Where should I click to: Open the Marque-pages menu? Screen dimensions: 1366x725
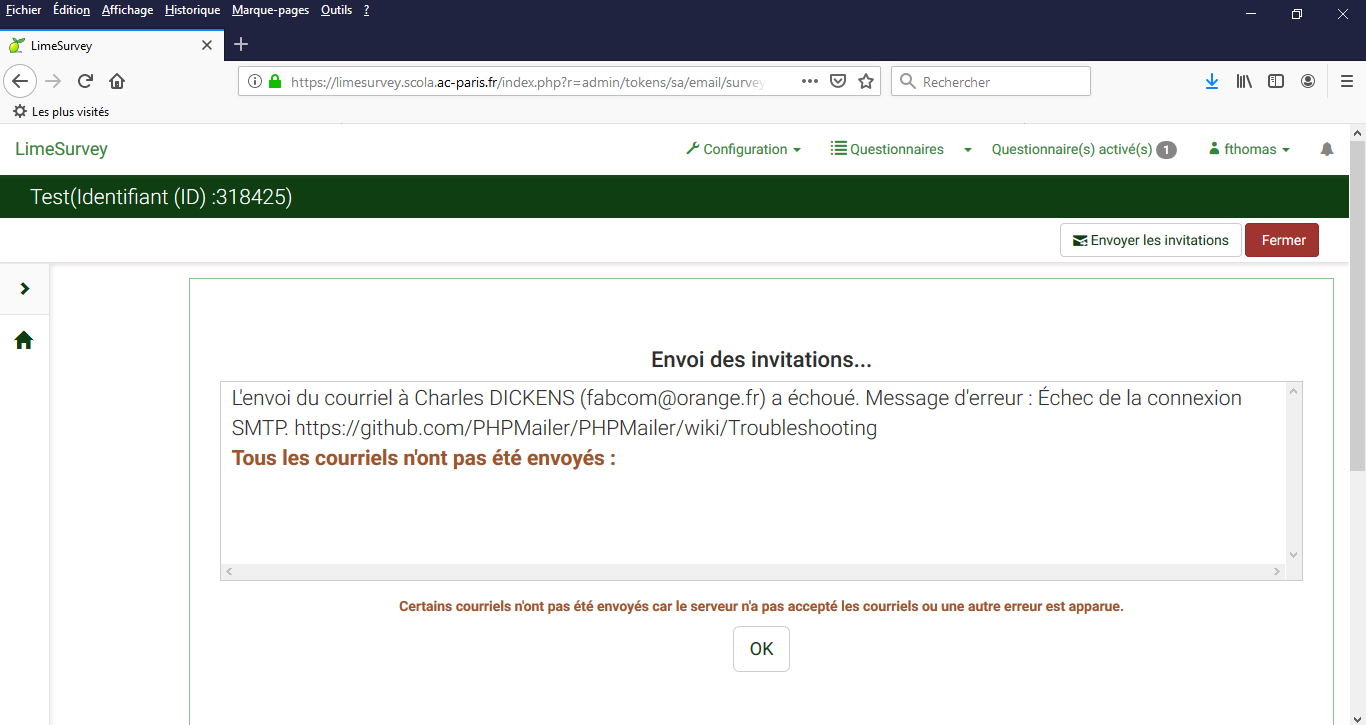tap(270, 10)
